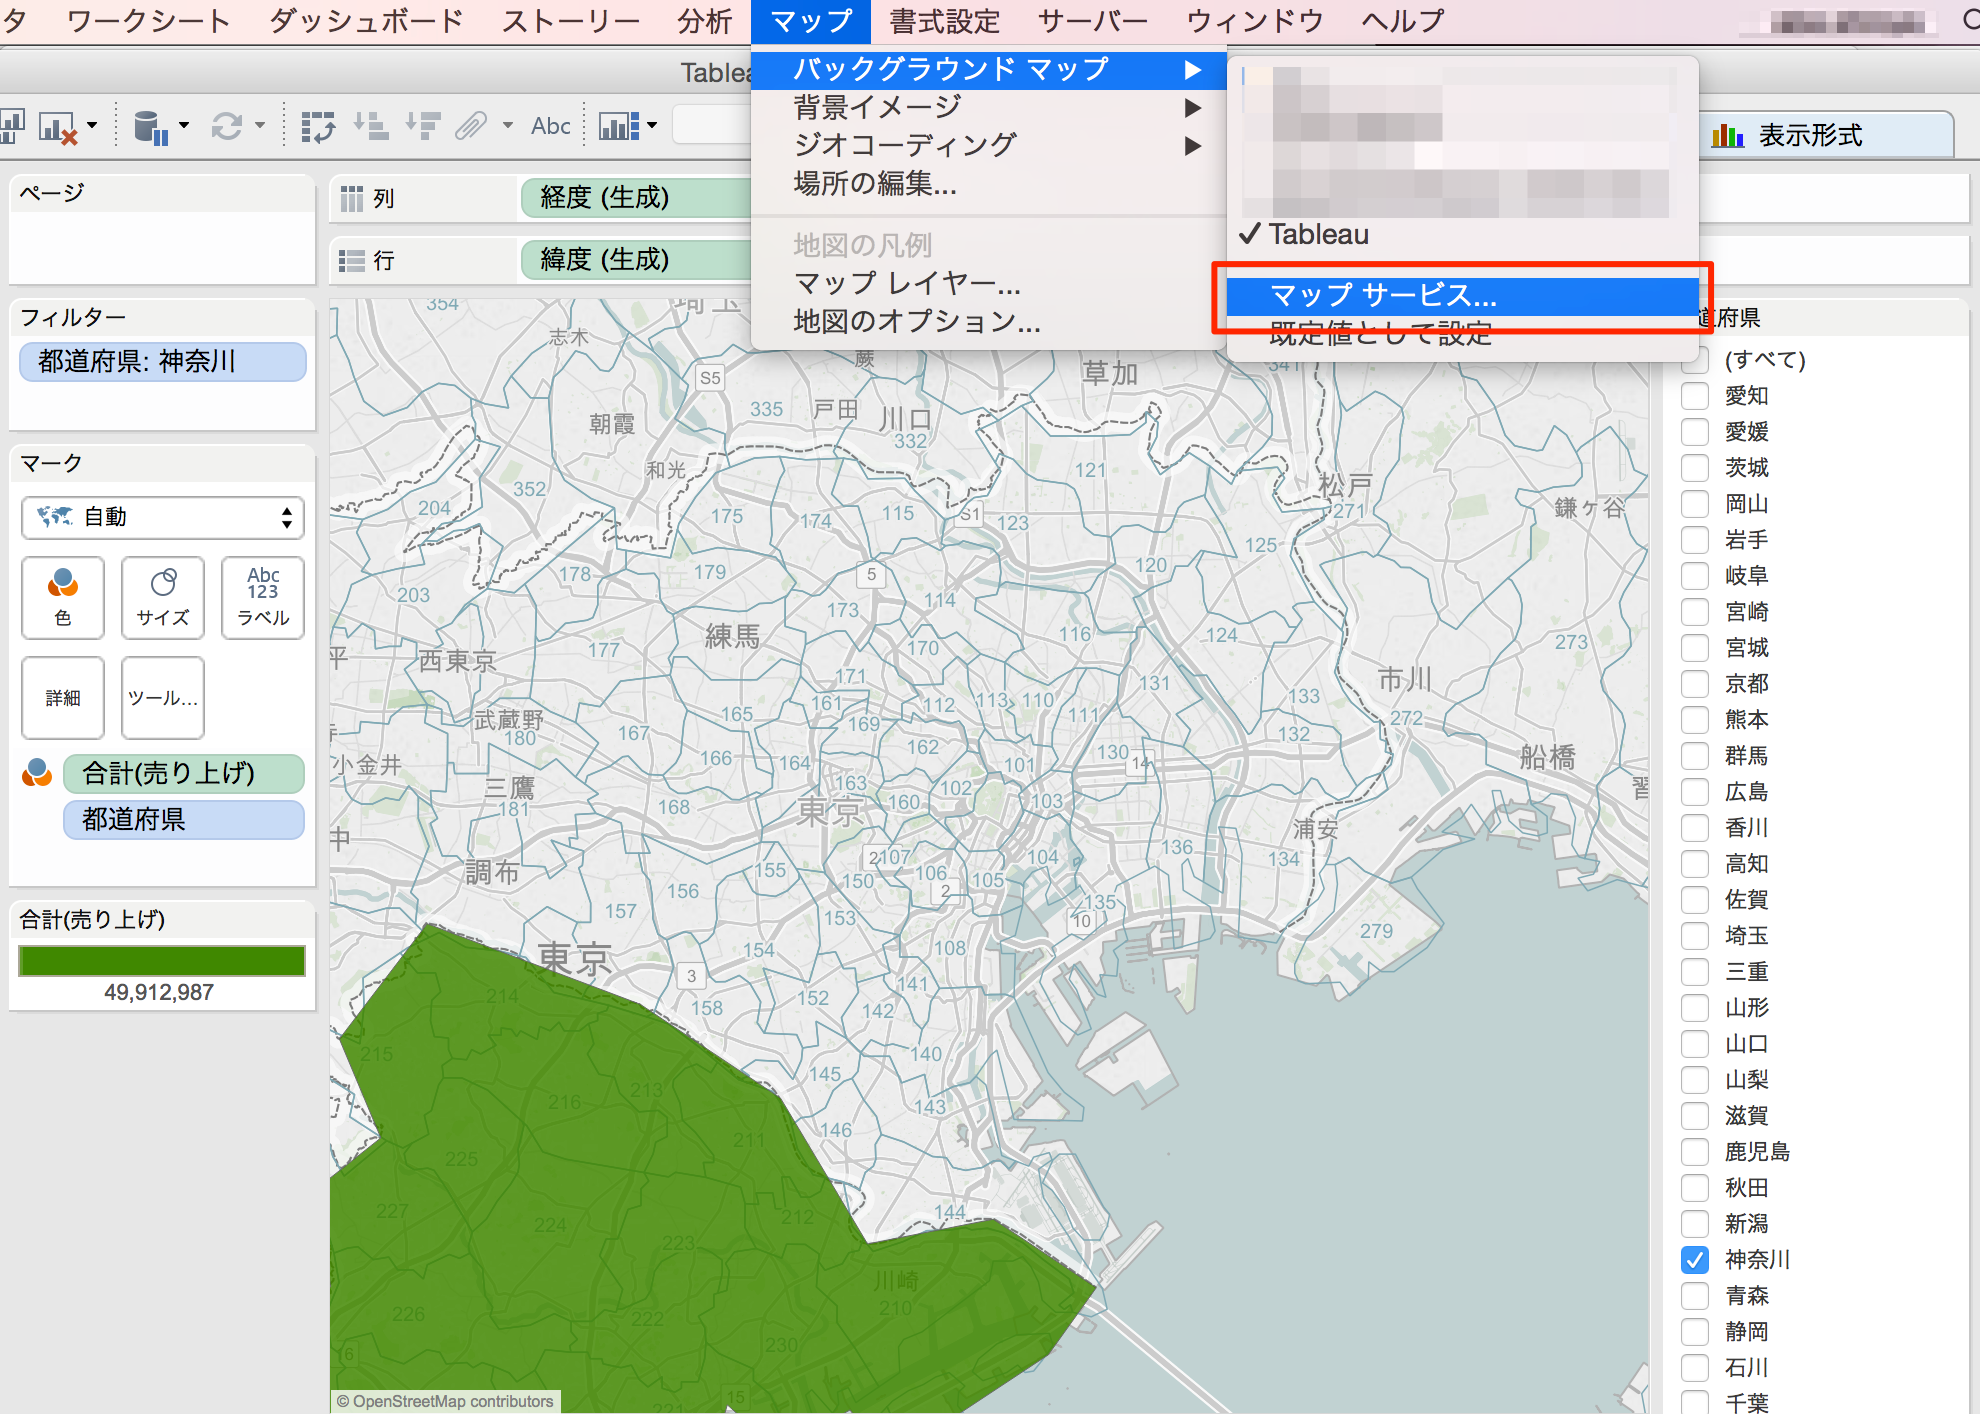Viewport: 1980px width, 1414px height.
Task: Open the dropdown arrow next to the refresh icon
Action: pos(259,125)
